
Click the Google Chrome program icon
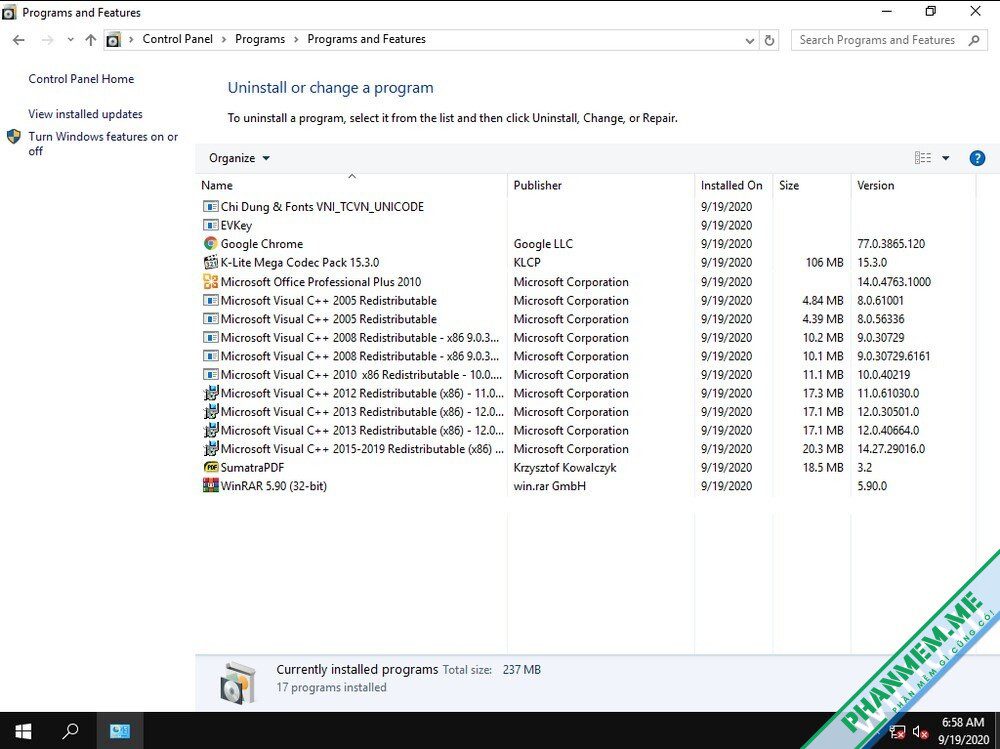[x=210, y=244]
